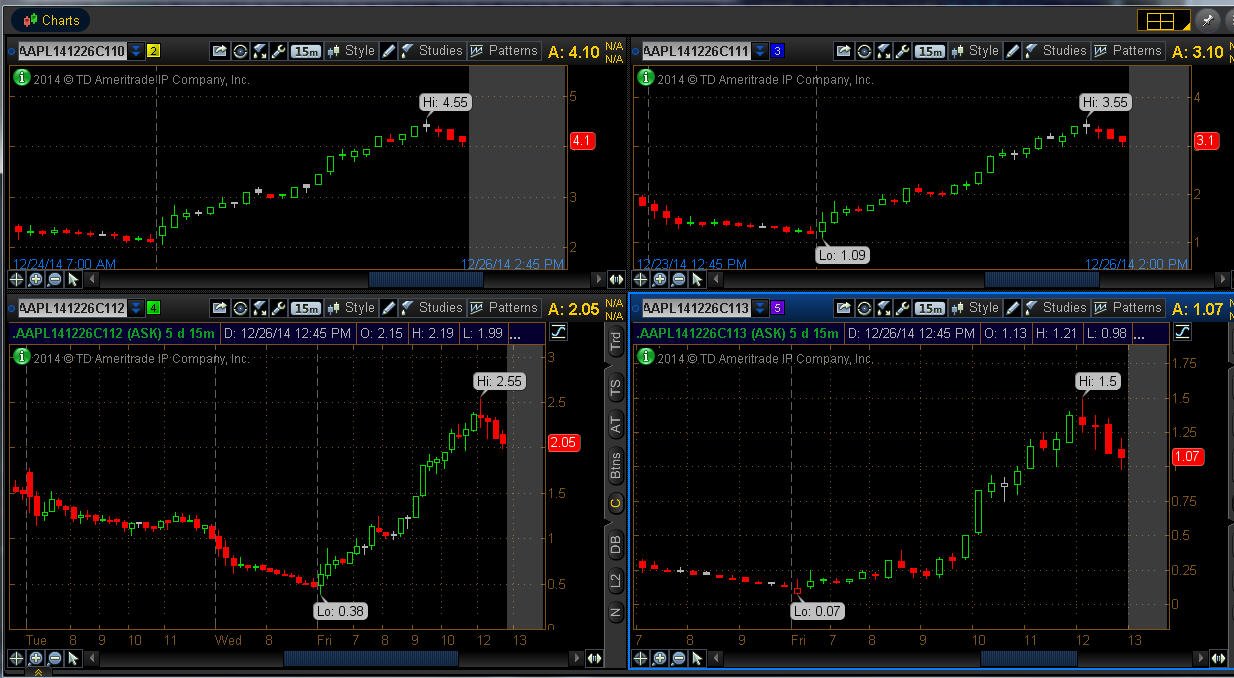Open 15m timeframe selector on C113 chart
1234x678 pixels.
click(930, 308)
